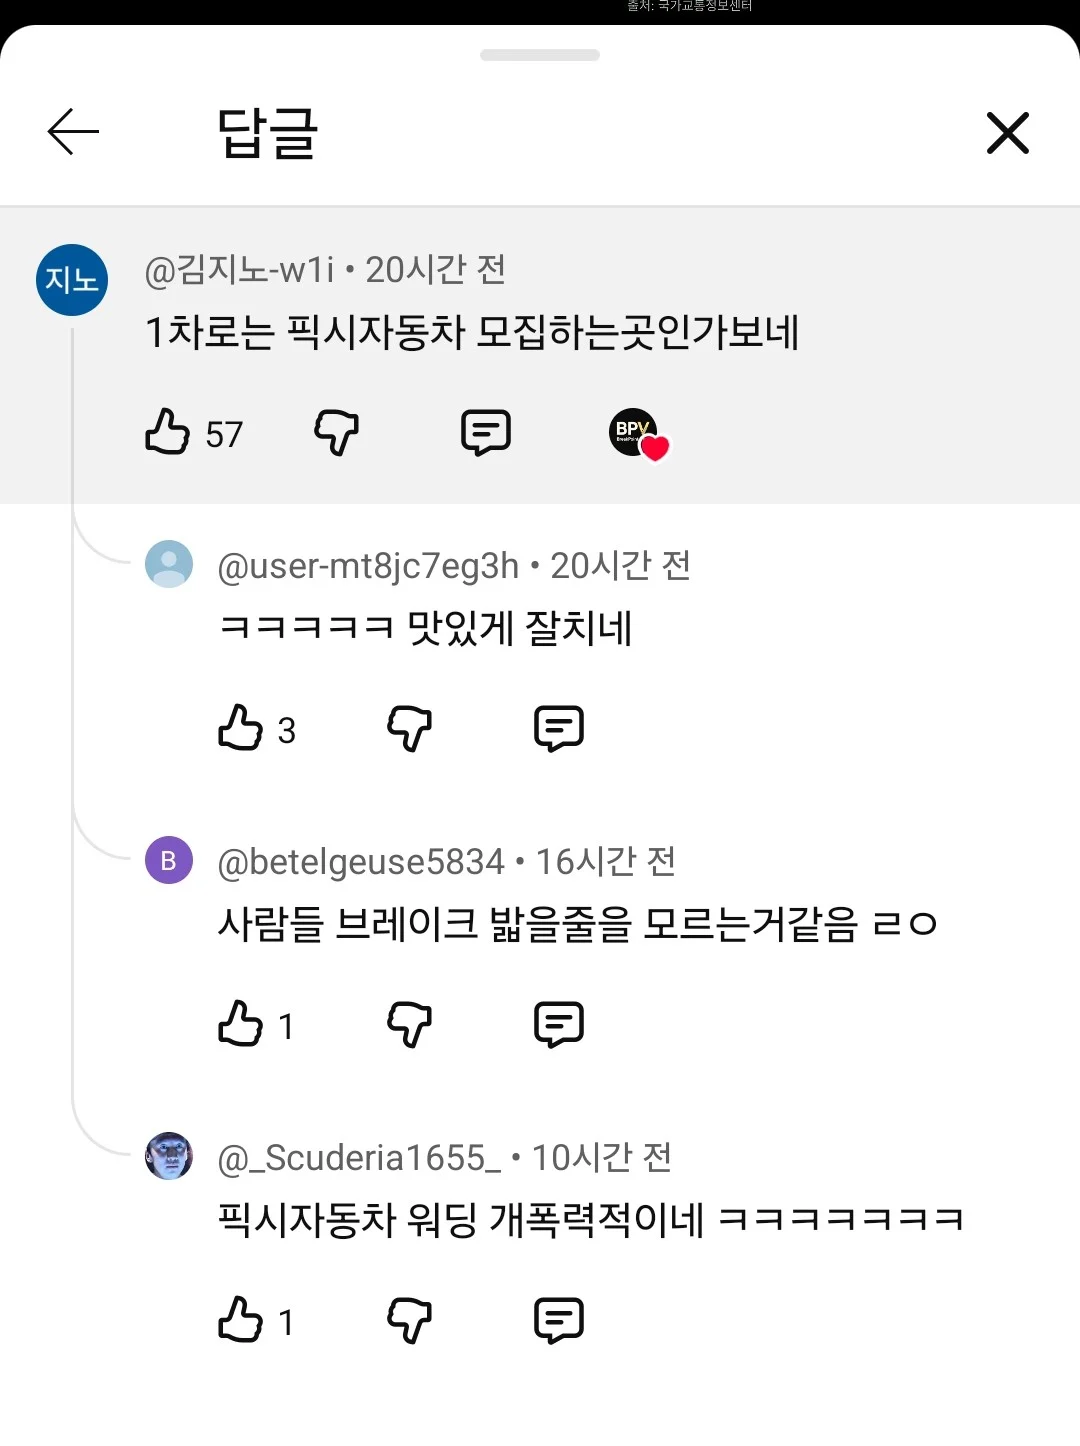
Task: Reply to @_Scuderia1655_'s comment
Action: (559, 1320)
